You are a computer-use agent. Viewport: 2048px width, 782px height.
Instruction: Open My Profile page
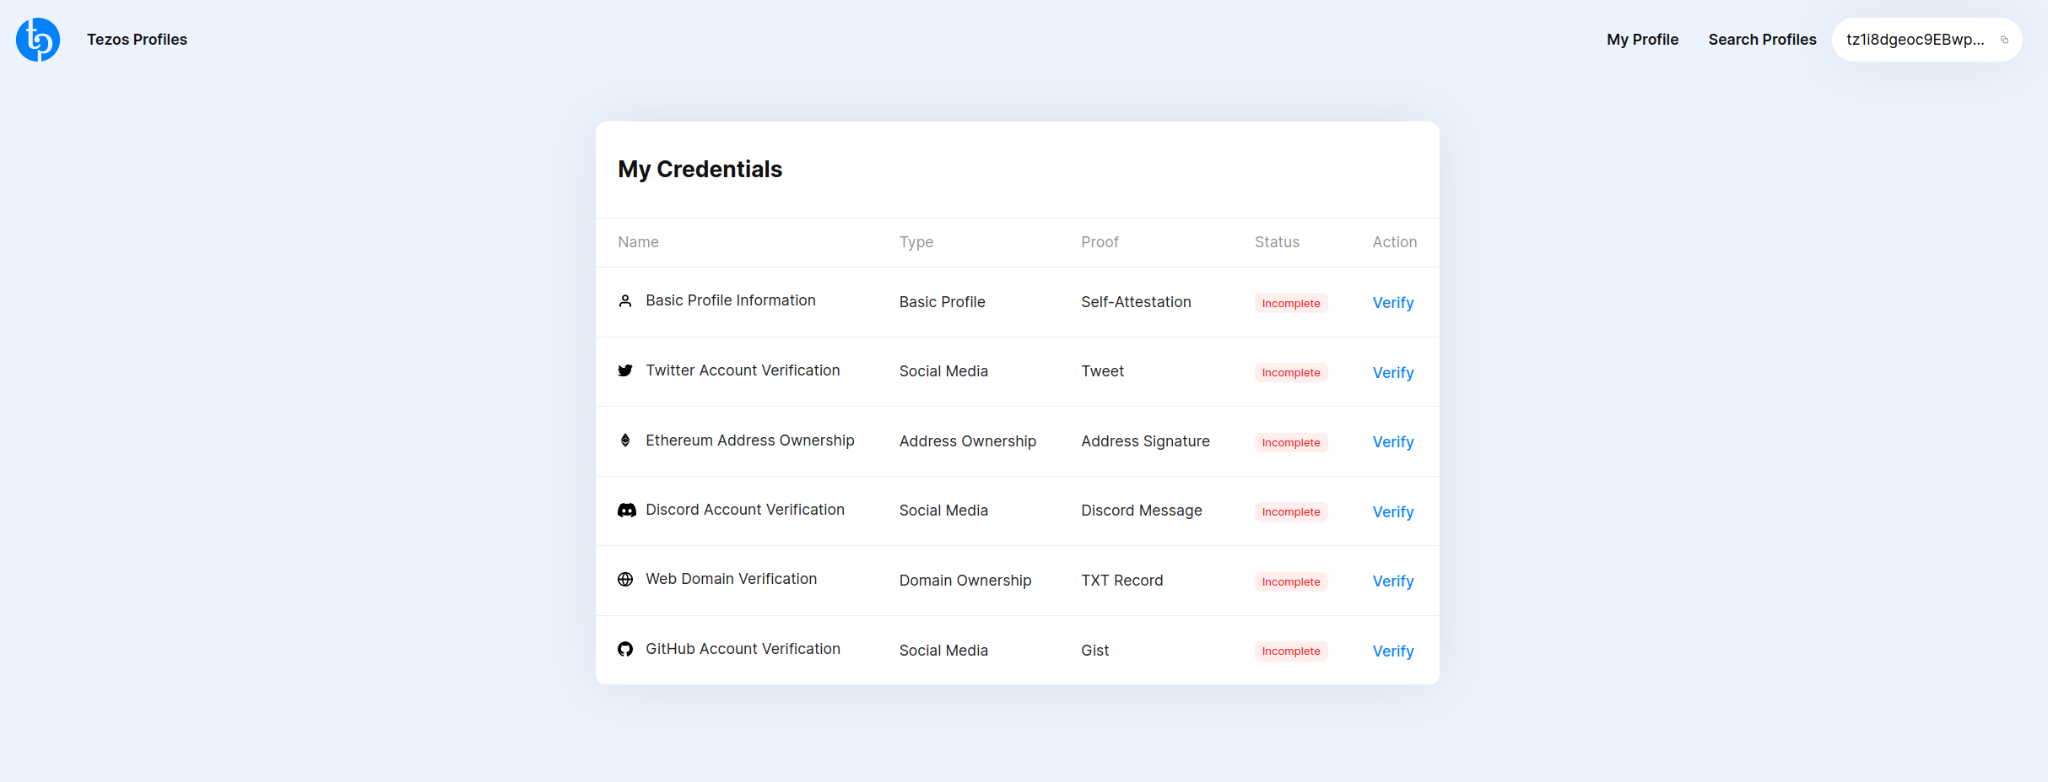[x=1642, y=40]
